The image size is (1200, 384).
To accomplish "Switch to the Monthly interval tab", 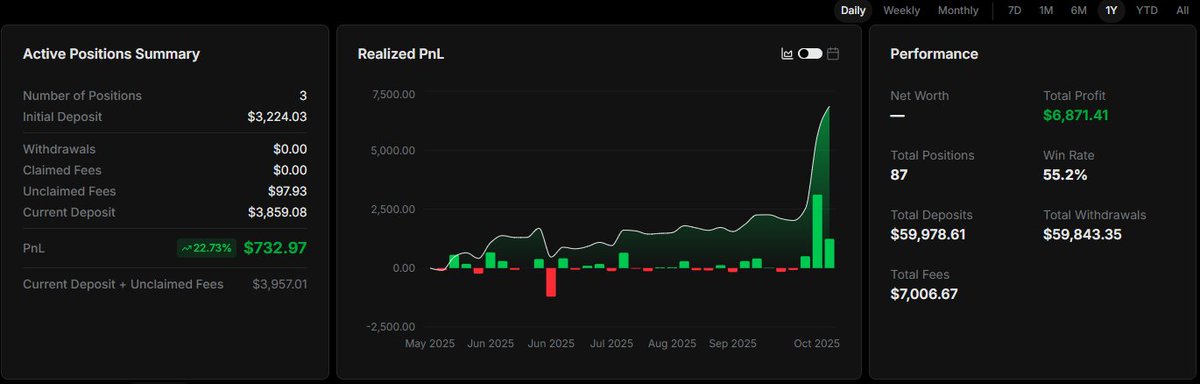I will pos(958,10).
